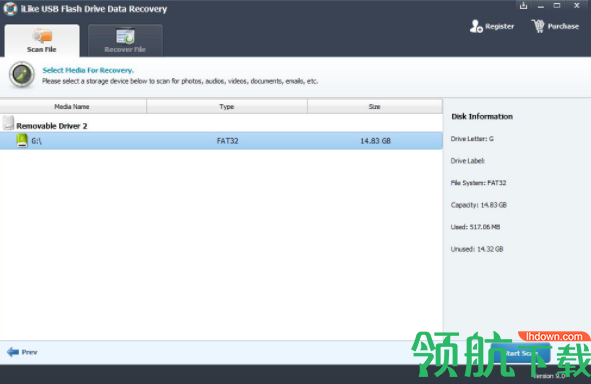591x384 pixels.
Task: Click the Drive Letter: G text
Action: 472,139
